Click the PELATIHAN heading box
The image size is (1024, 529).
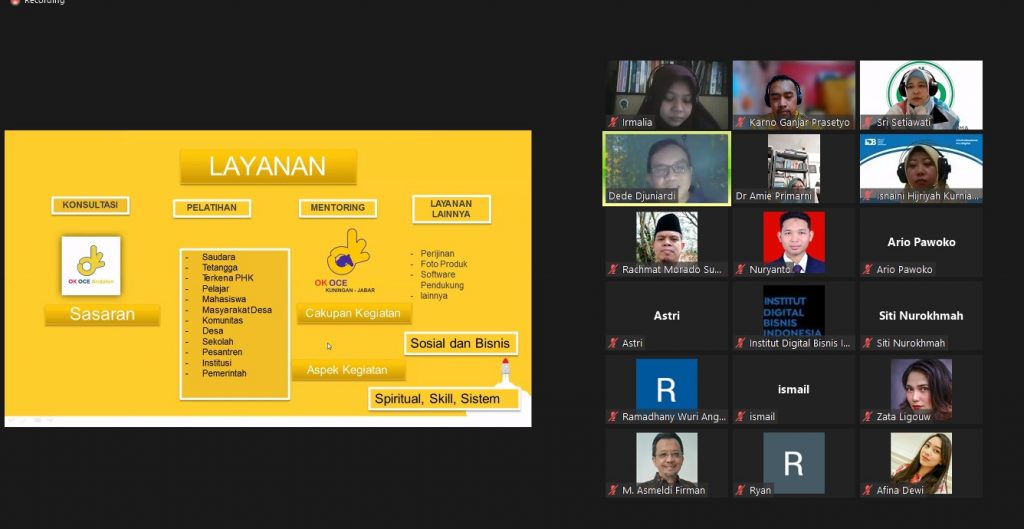coord(212,208)
